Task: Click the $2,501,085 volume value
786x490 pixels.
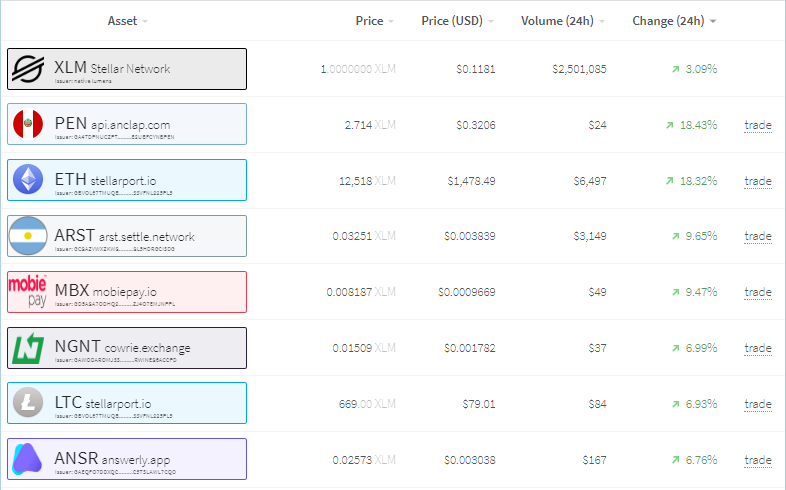Action: pyautogui.click(x=579, y=69)
